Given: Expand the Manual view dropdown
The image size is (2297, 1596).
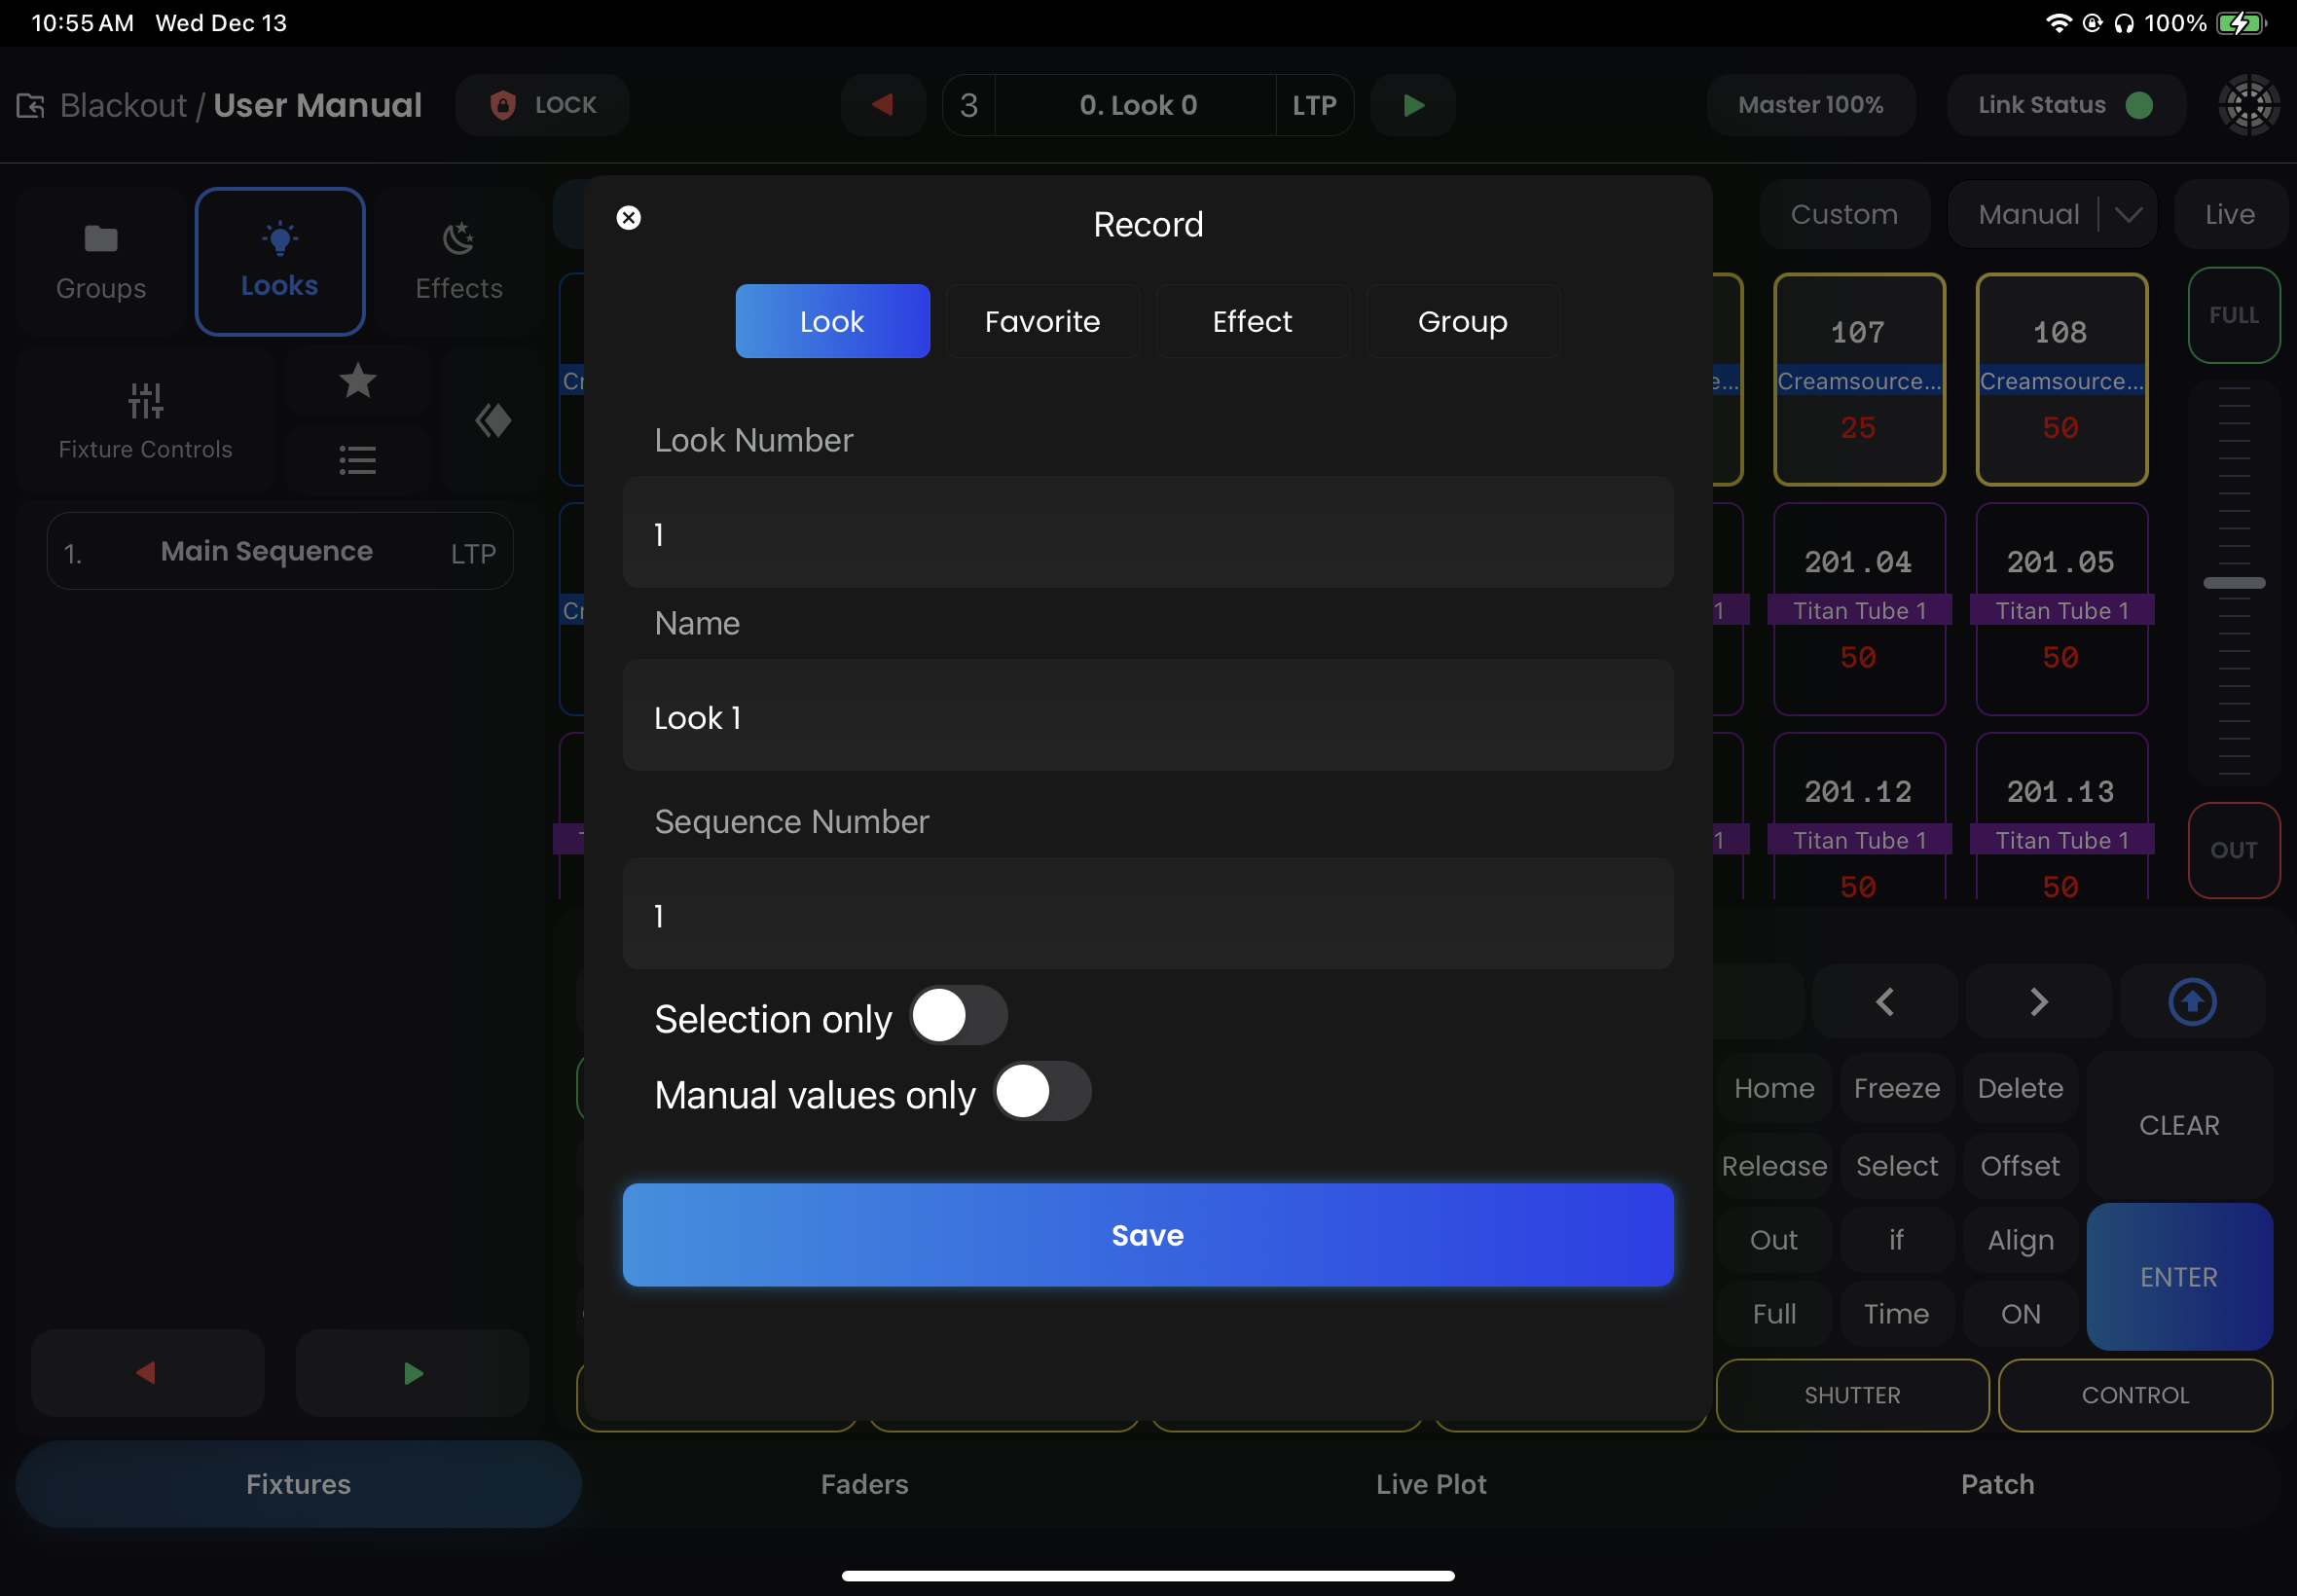Looking at the screenshot, I should click(x=2132, y=214).
